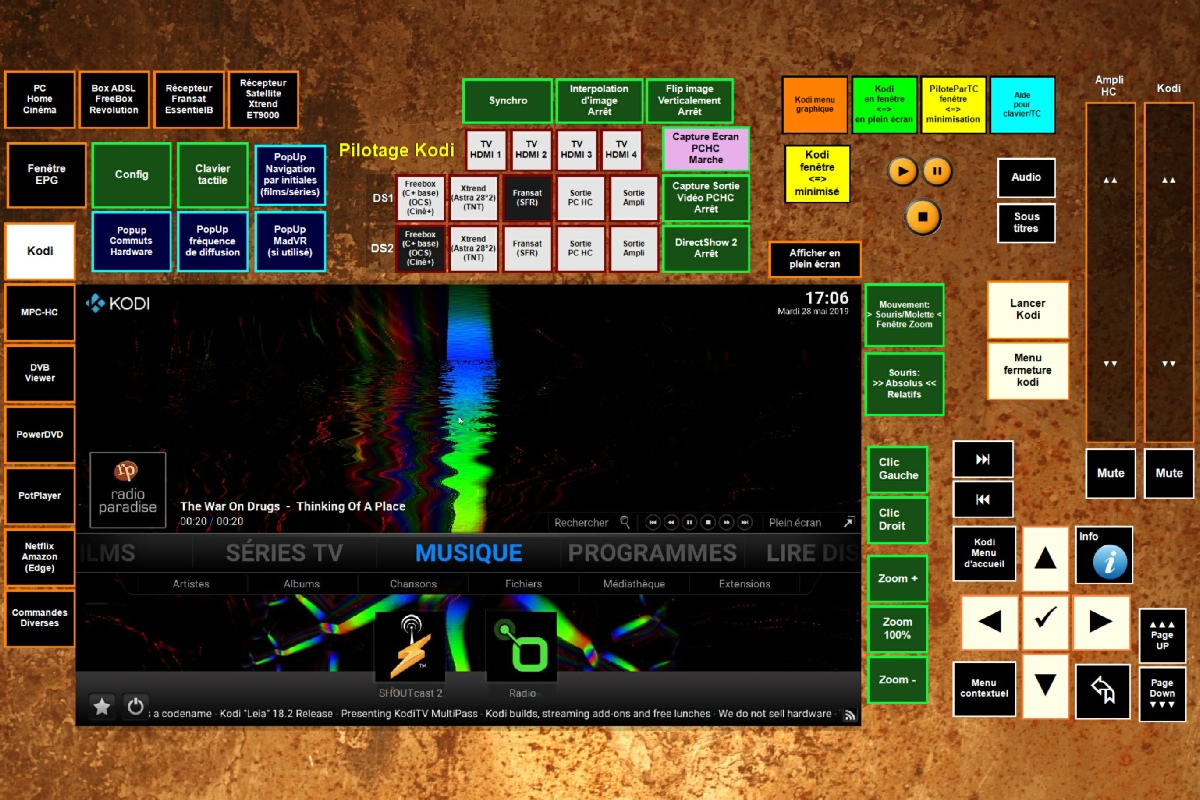Open PopUp MadVR panel
1200x800 pixels.
click(289, 241)
